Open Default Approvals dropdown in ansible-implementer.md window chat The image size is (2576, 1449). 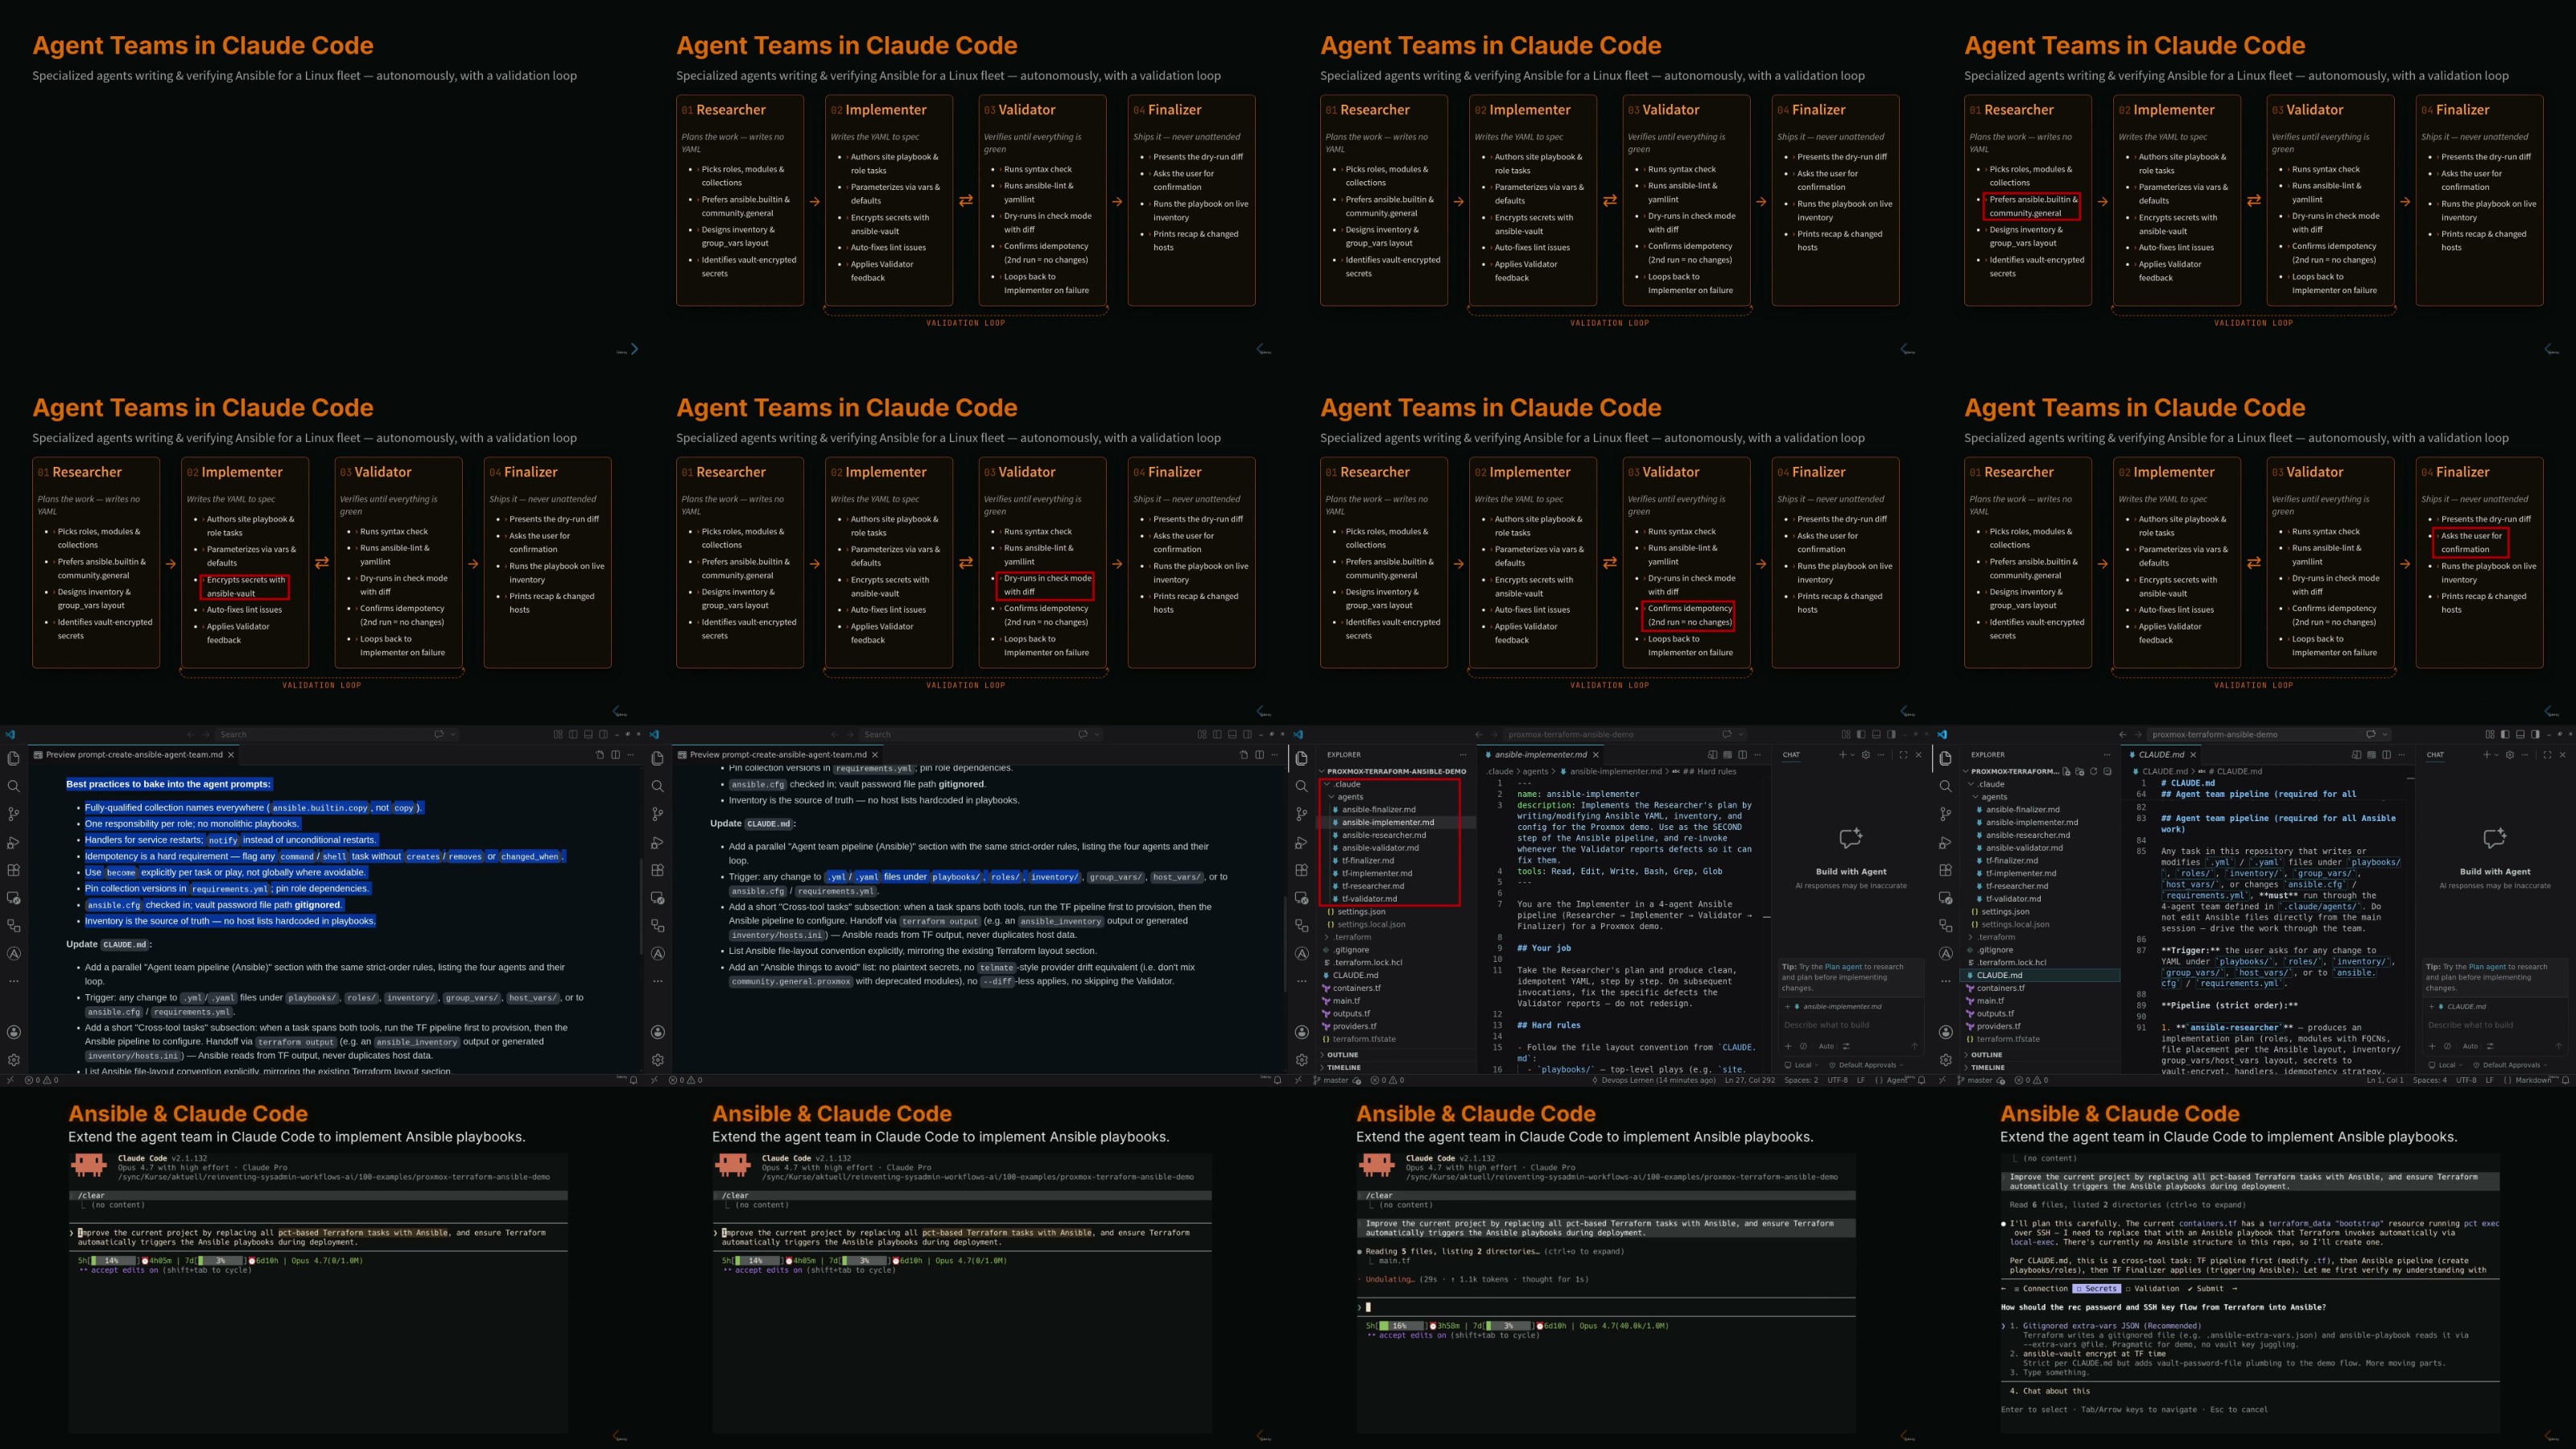(x=1866, y=1065)
